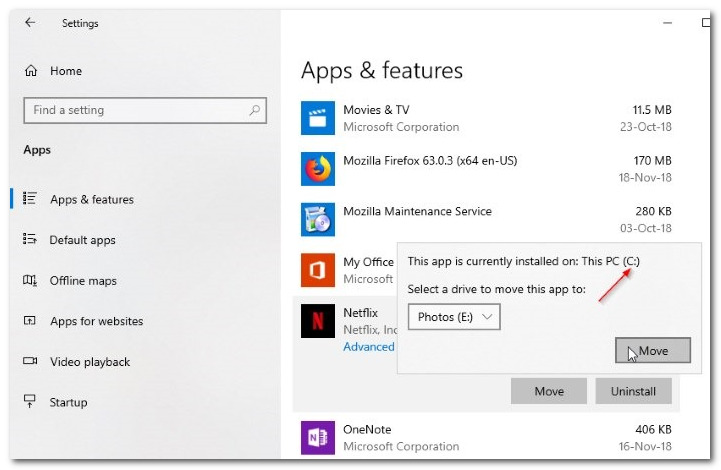Image resolution: width=721 pixels, height=470 pixels.
Task: Confirm Move in the popup dialog
Action: coord(653,351)
